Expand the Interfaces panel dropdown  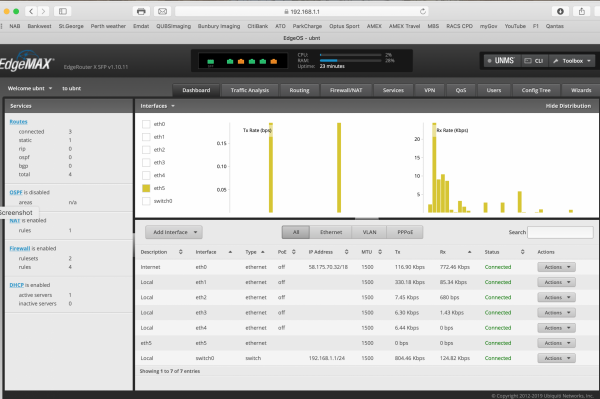[x=157, y=106]
